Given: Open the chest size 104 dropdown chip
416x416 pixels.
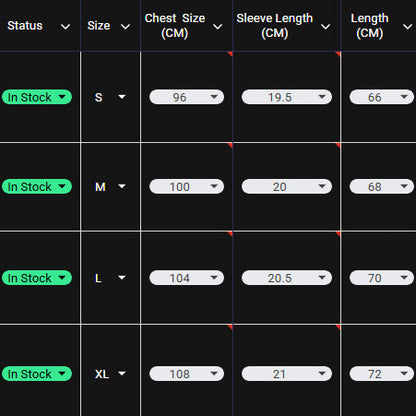Looking at the screenshot, I should pos(187,278).
